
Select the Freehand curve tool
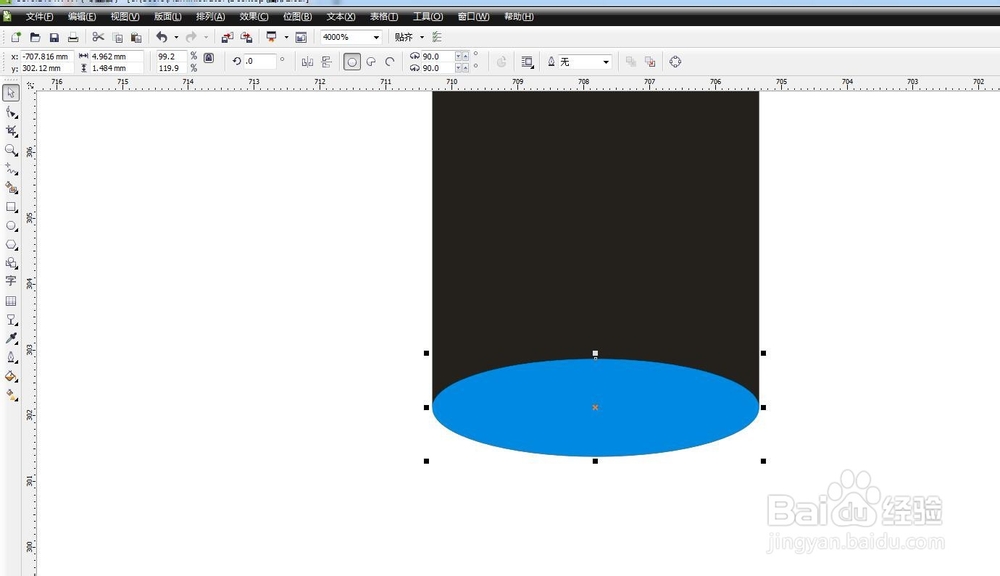tap(11, 168)
